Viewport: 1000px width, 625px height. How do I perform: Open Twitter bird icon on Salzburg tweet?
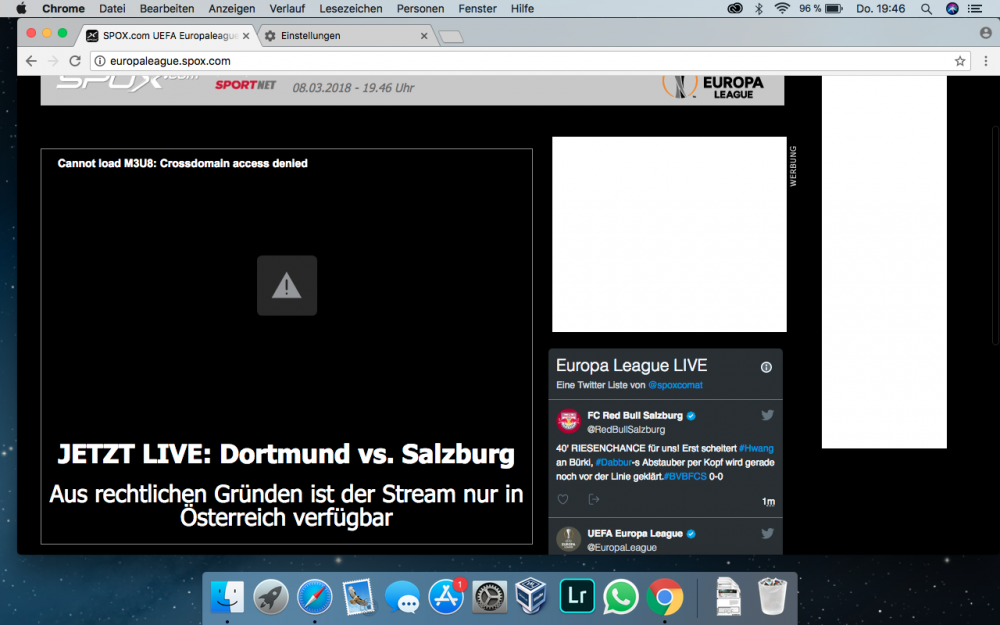[767, 415]
